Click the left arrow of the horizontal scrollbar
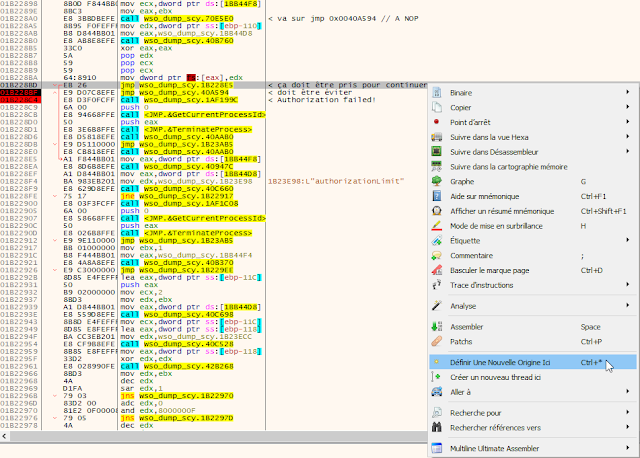This screenshot has height=458, width=640. (4, 436)
